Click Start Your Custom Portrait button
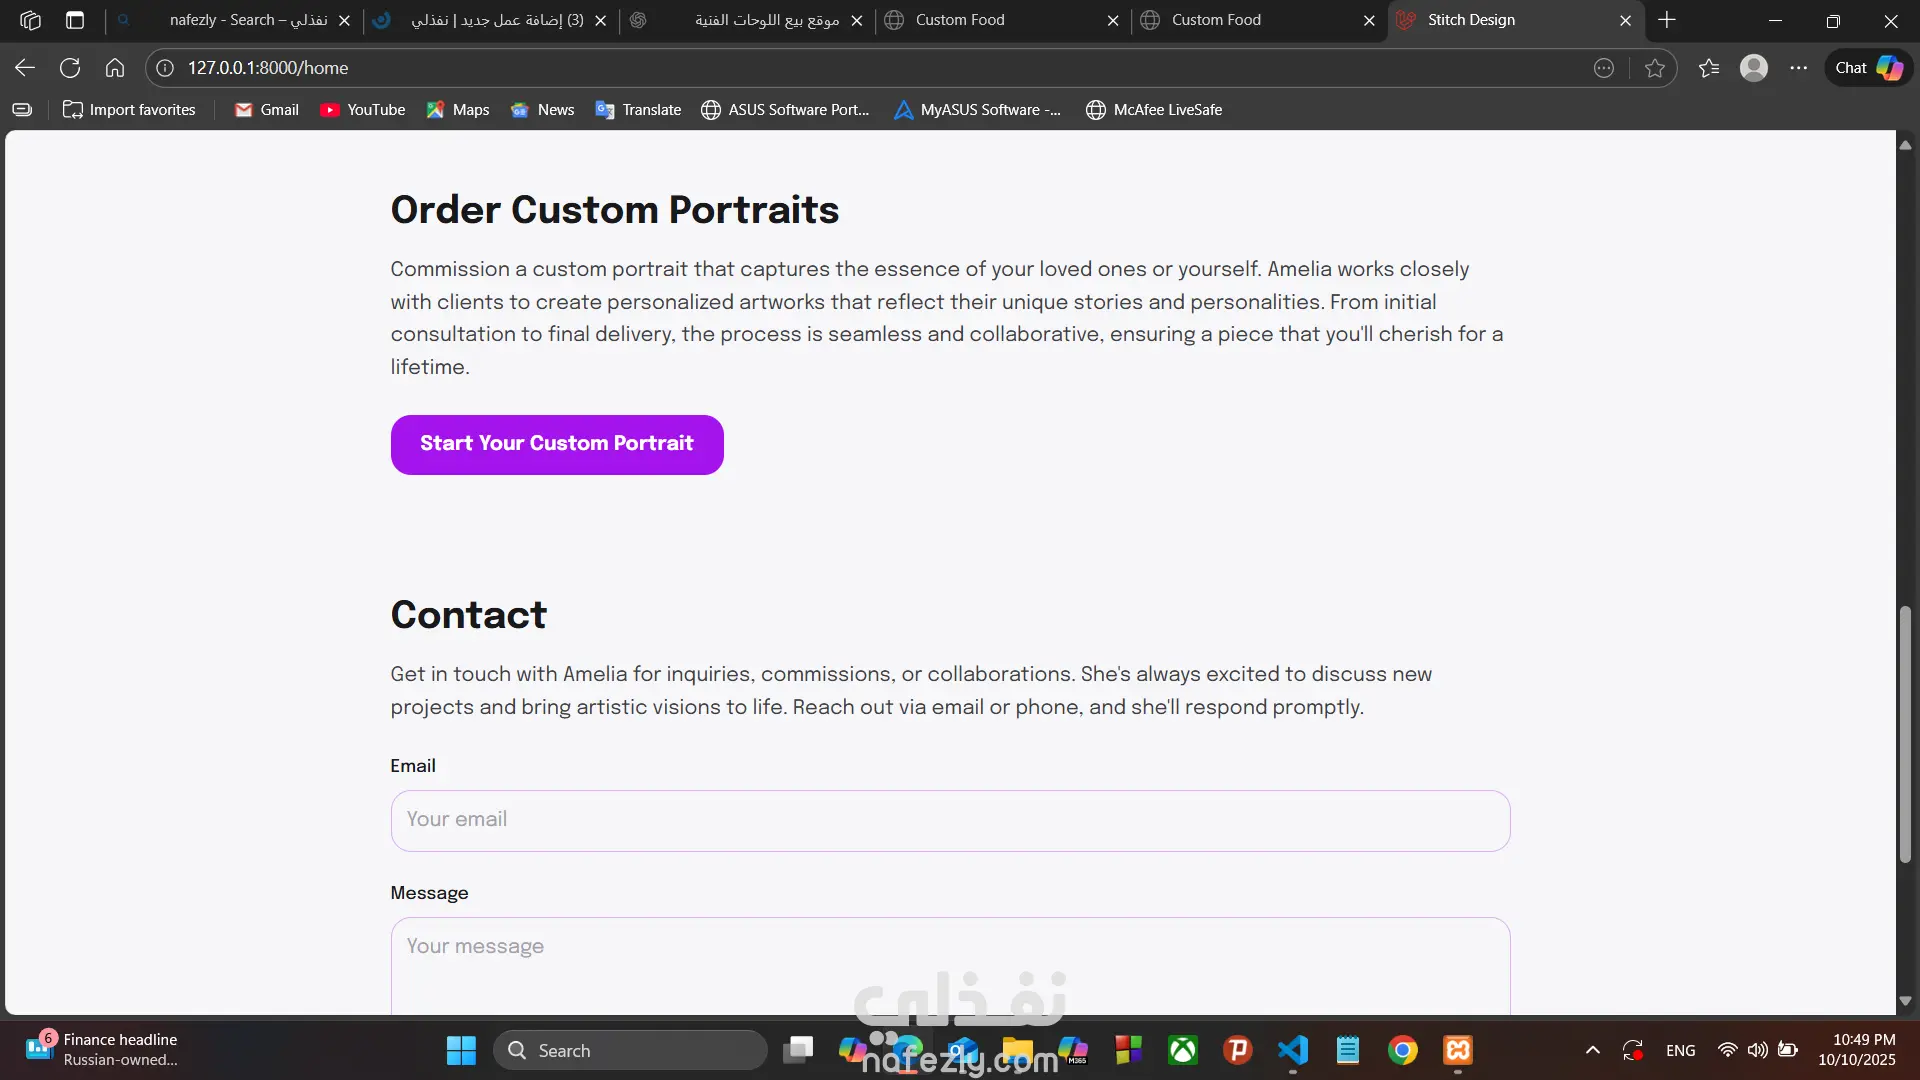 (x=557, y=444)
